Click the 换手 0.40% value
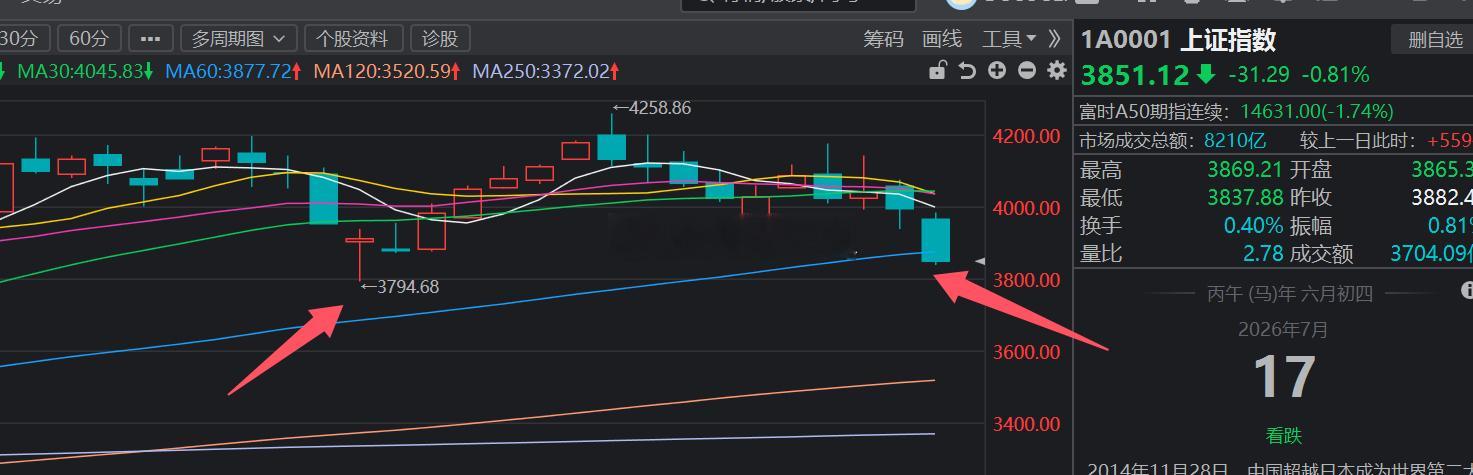This screenshot has width=1473, height=475. pos(1253,226)
